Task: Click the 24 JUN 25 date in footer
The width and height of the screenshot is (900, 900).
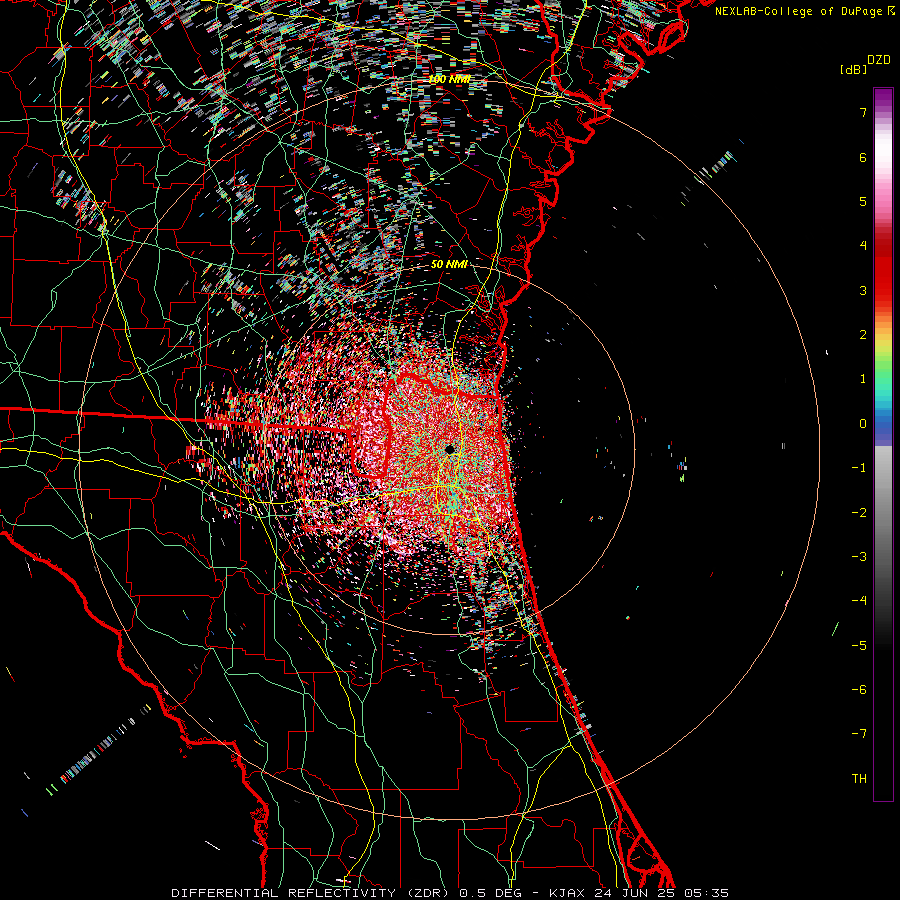Action: click(x=636, y=893)
